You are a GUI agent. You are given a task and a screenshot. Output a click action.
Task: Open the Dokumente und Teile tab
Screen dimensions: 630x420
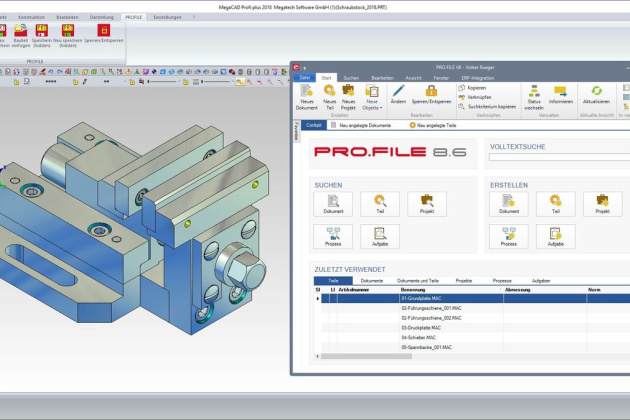click(417, 281)
